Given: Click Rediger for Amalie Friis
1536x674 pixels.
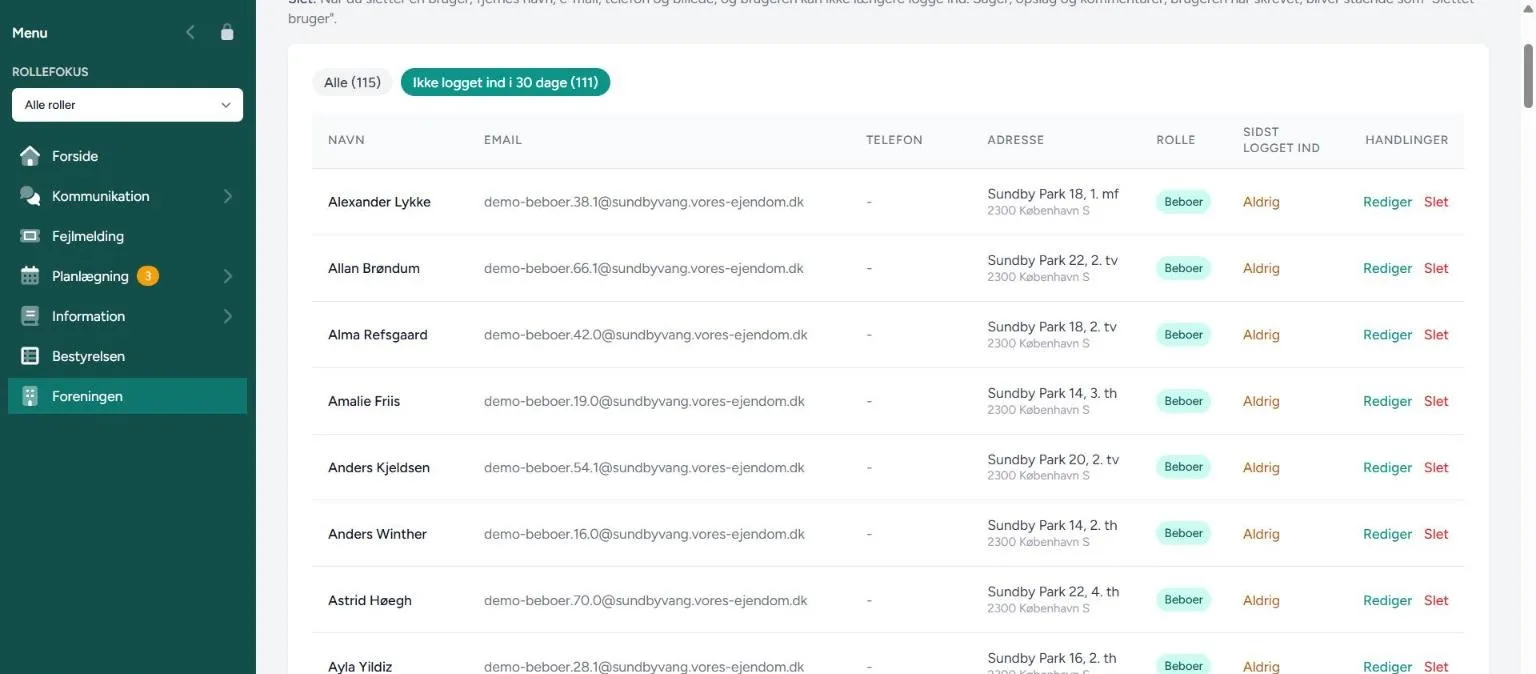Looking at the screenshot, I should click(1387, 401).
